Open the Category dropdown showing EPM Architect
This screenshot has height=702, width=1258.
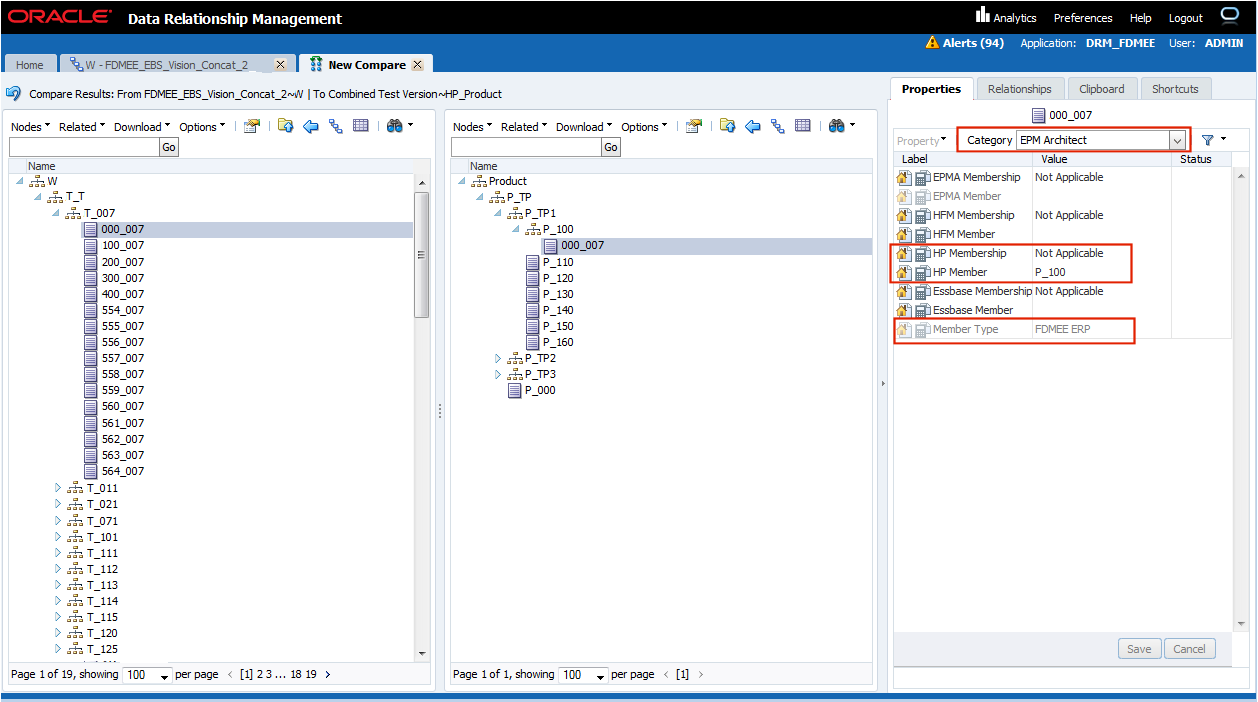[1177, 140]
